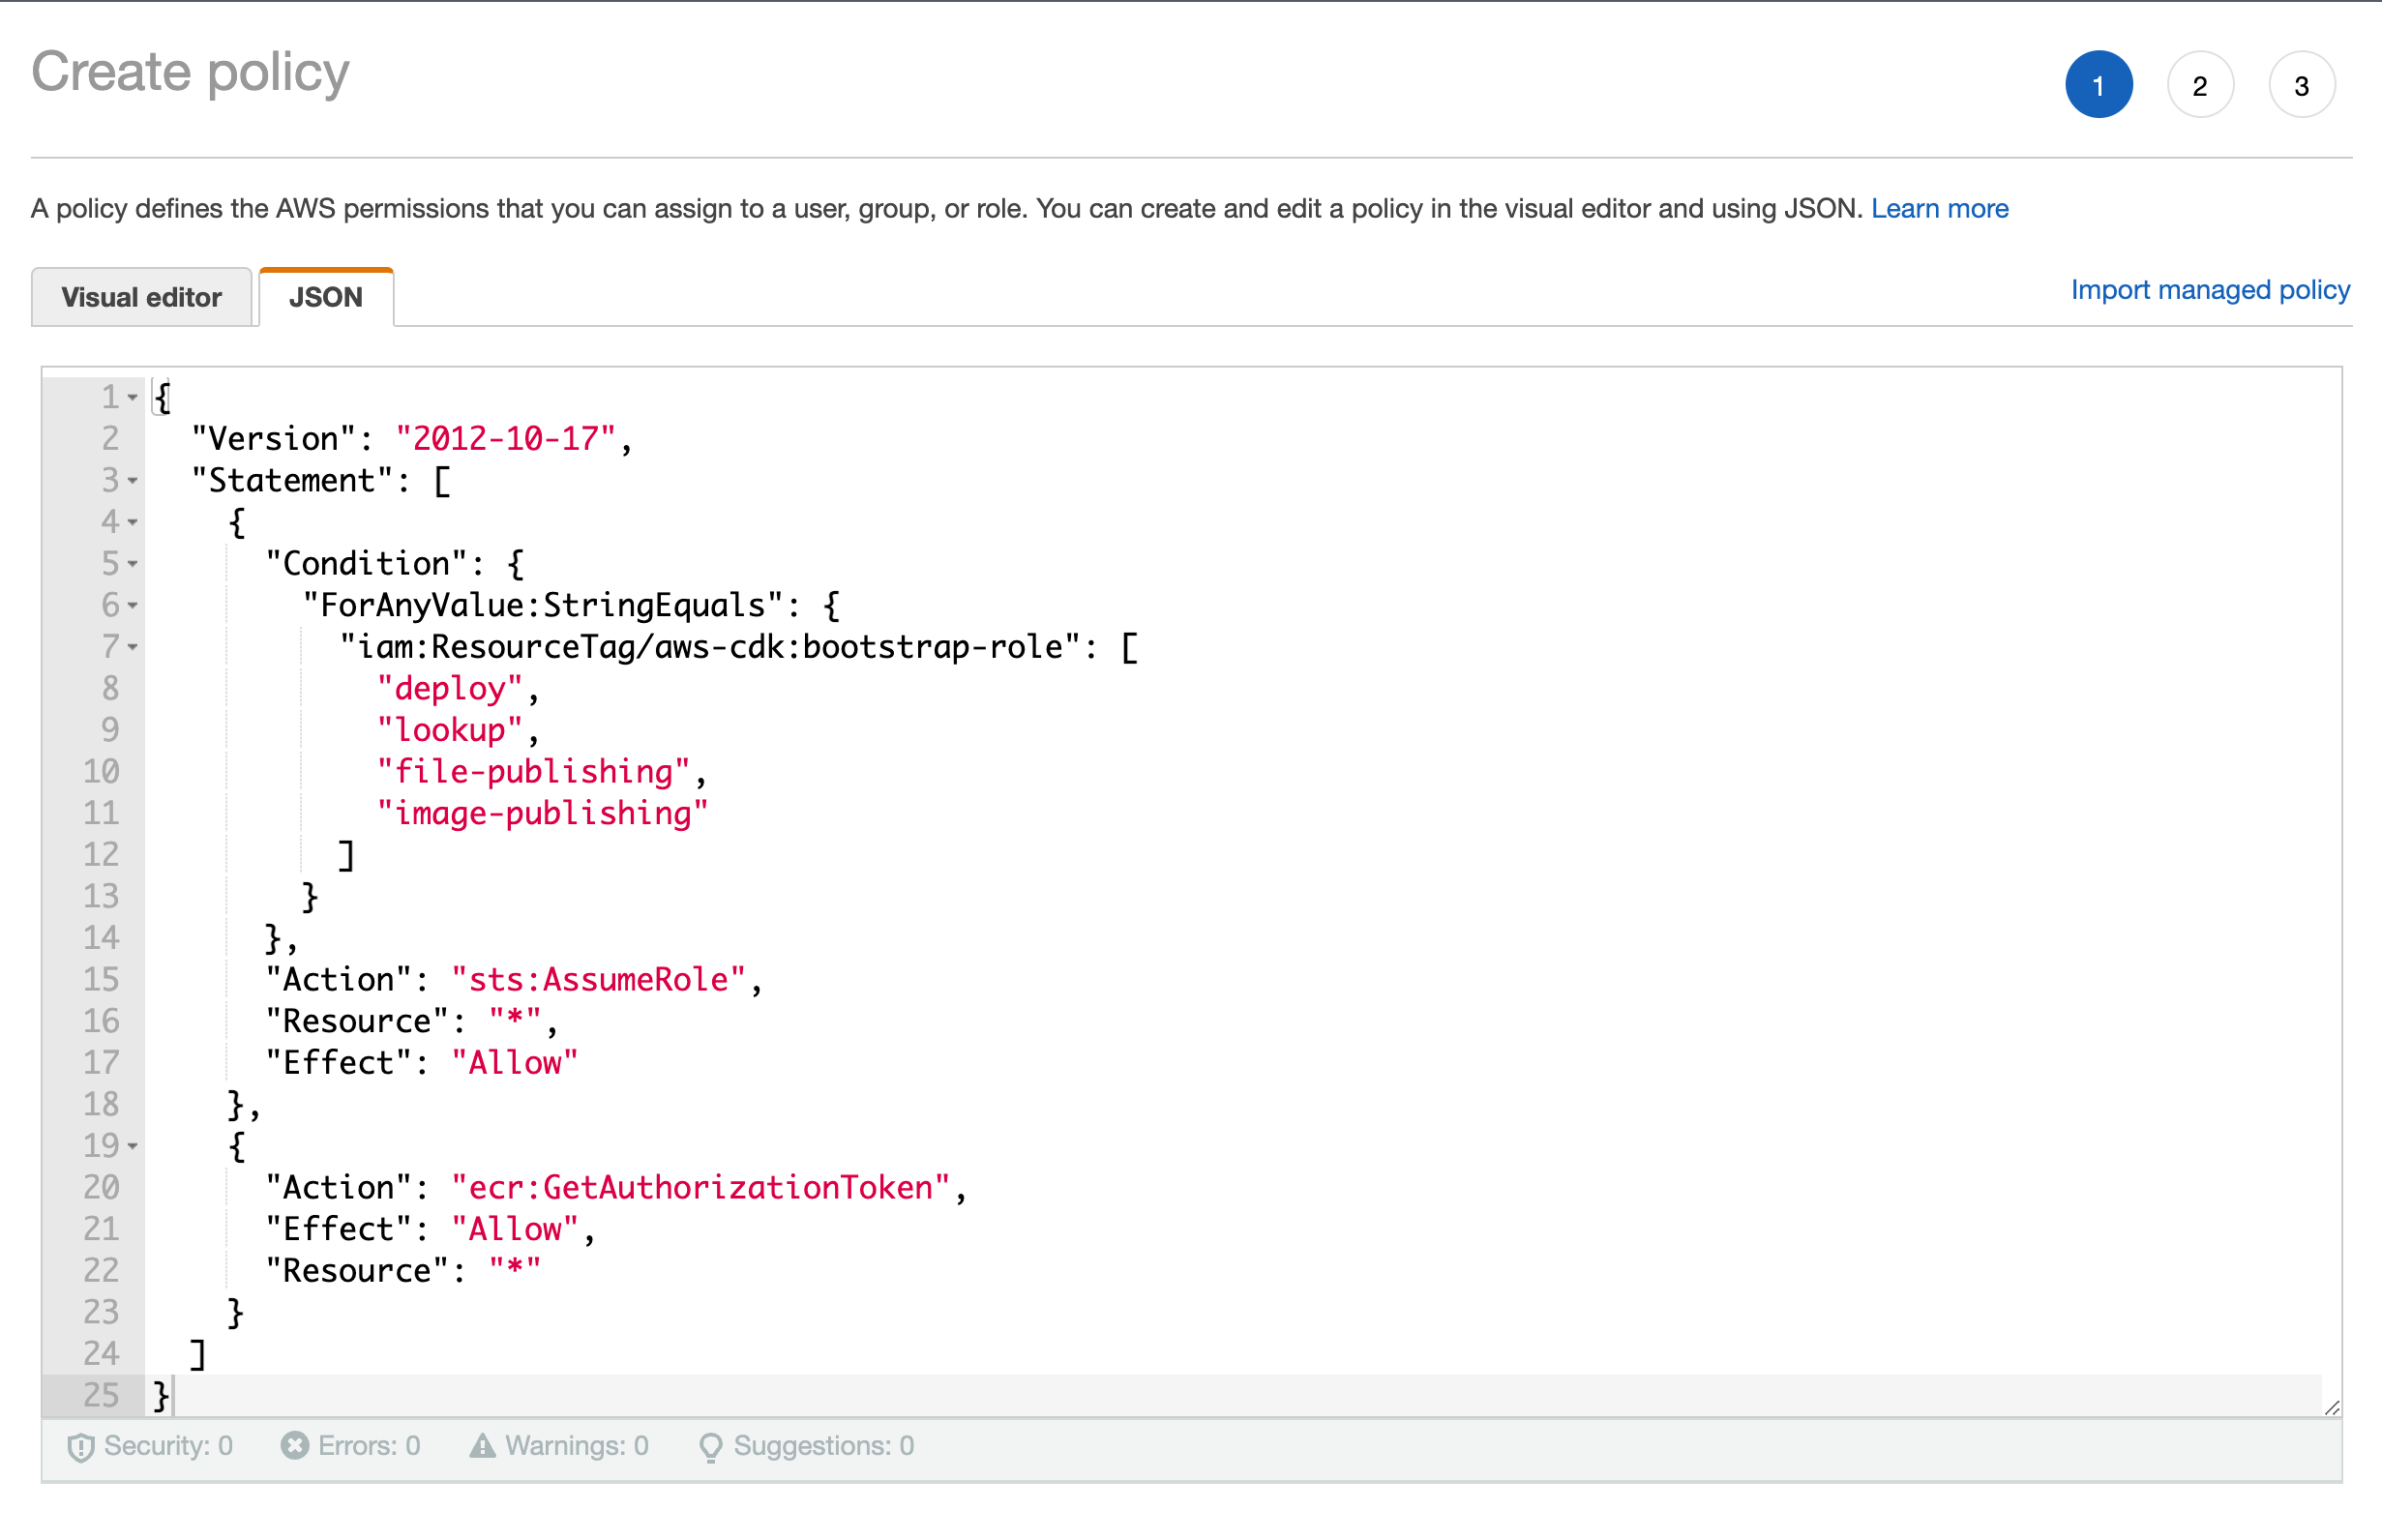Screen dimensions: 2382x1540
Task: Click line number 25 in the gutter
Action: tap(102, 1396)
